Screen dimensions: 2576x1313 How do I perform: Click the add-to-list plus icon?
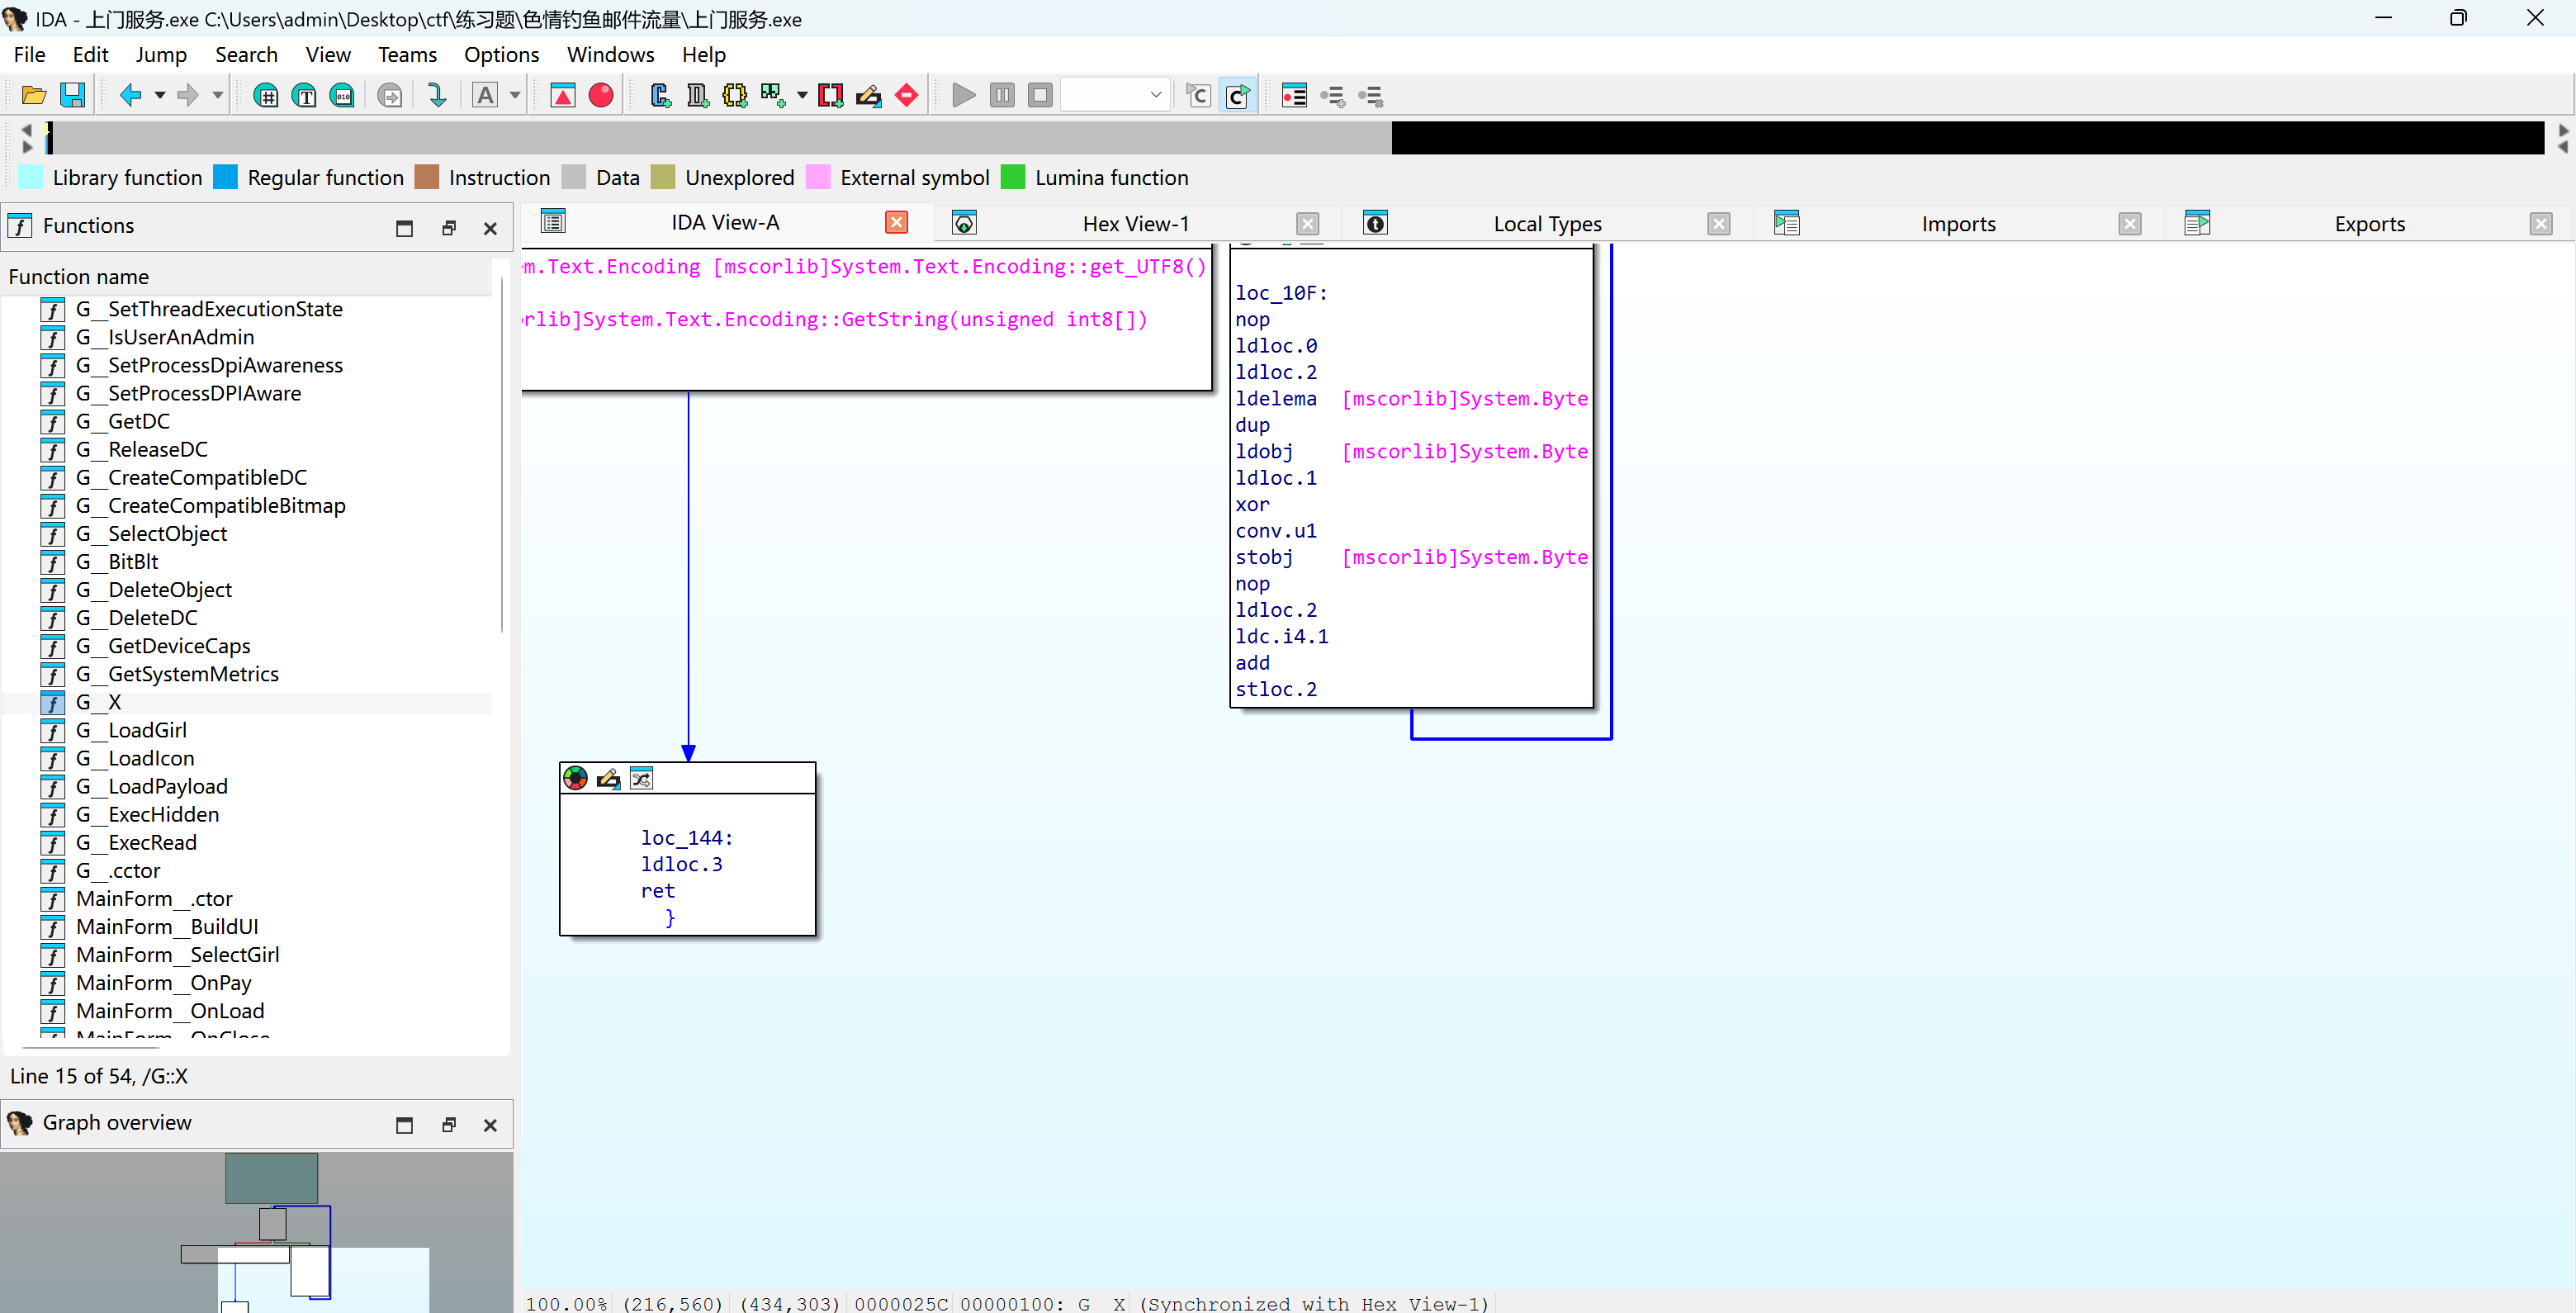click(1332, 96)
